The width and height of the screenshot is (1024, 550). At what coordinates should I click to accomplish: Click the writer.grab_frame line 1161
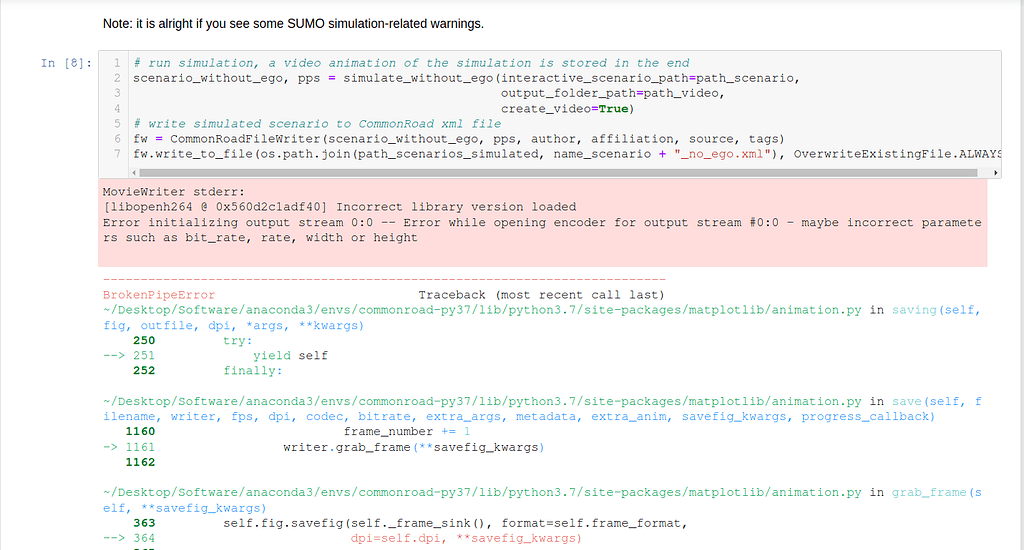point(413,447)
